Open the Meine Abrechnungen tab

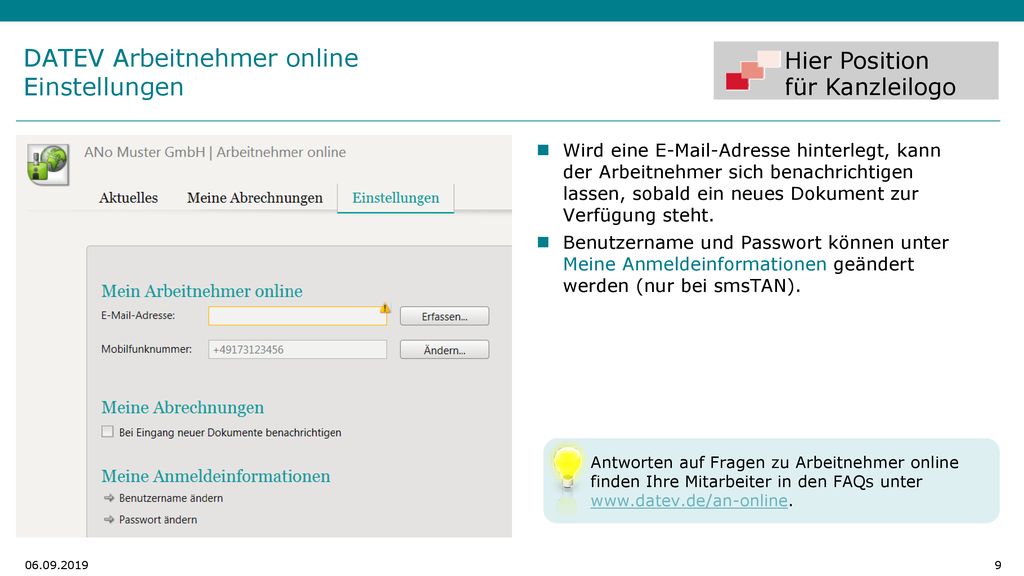[255, 198]
